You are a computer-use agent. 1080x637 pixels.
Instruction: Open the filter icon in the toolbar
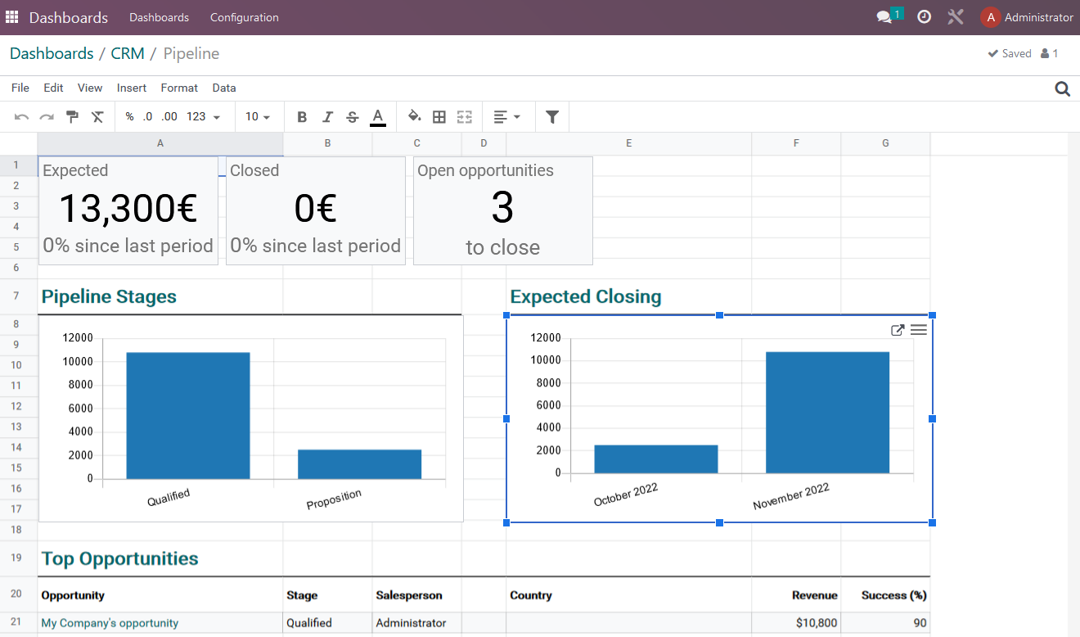552,117
